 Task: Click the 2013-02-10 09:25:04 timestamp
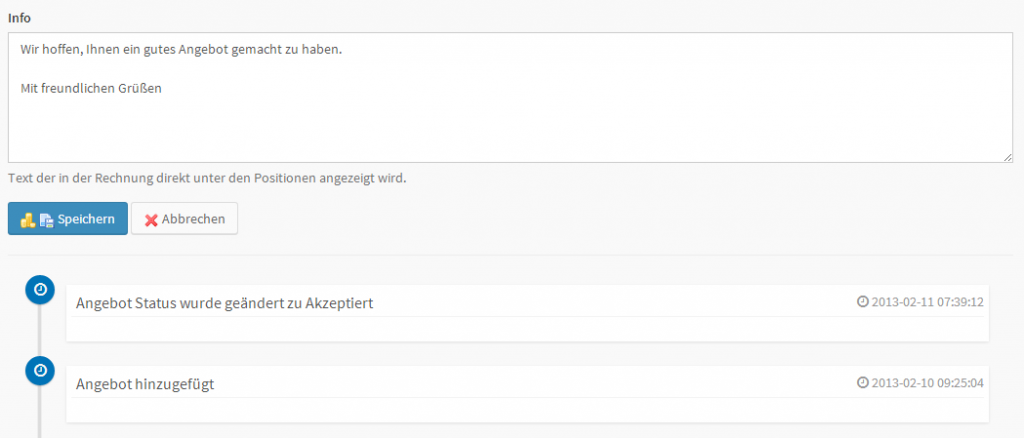(x=928, y=382)
